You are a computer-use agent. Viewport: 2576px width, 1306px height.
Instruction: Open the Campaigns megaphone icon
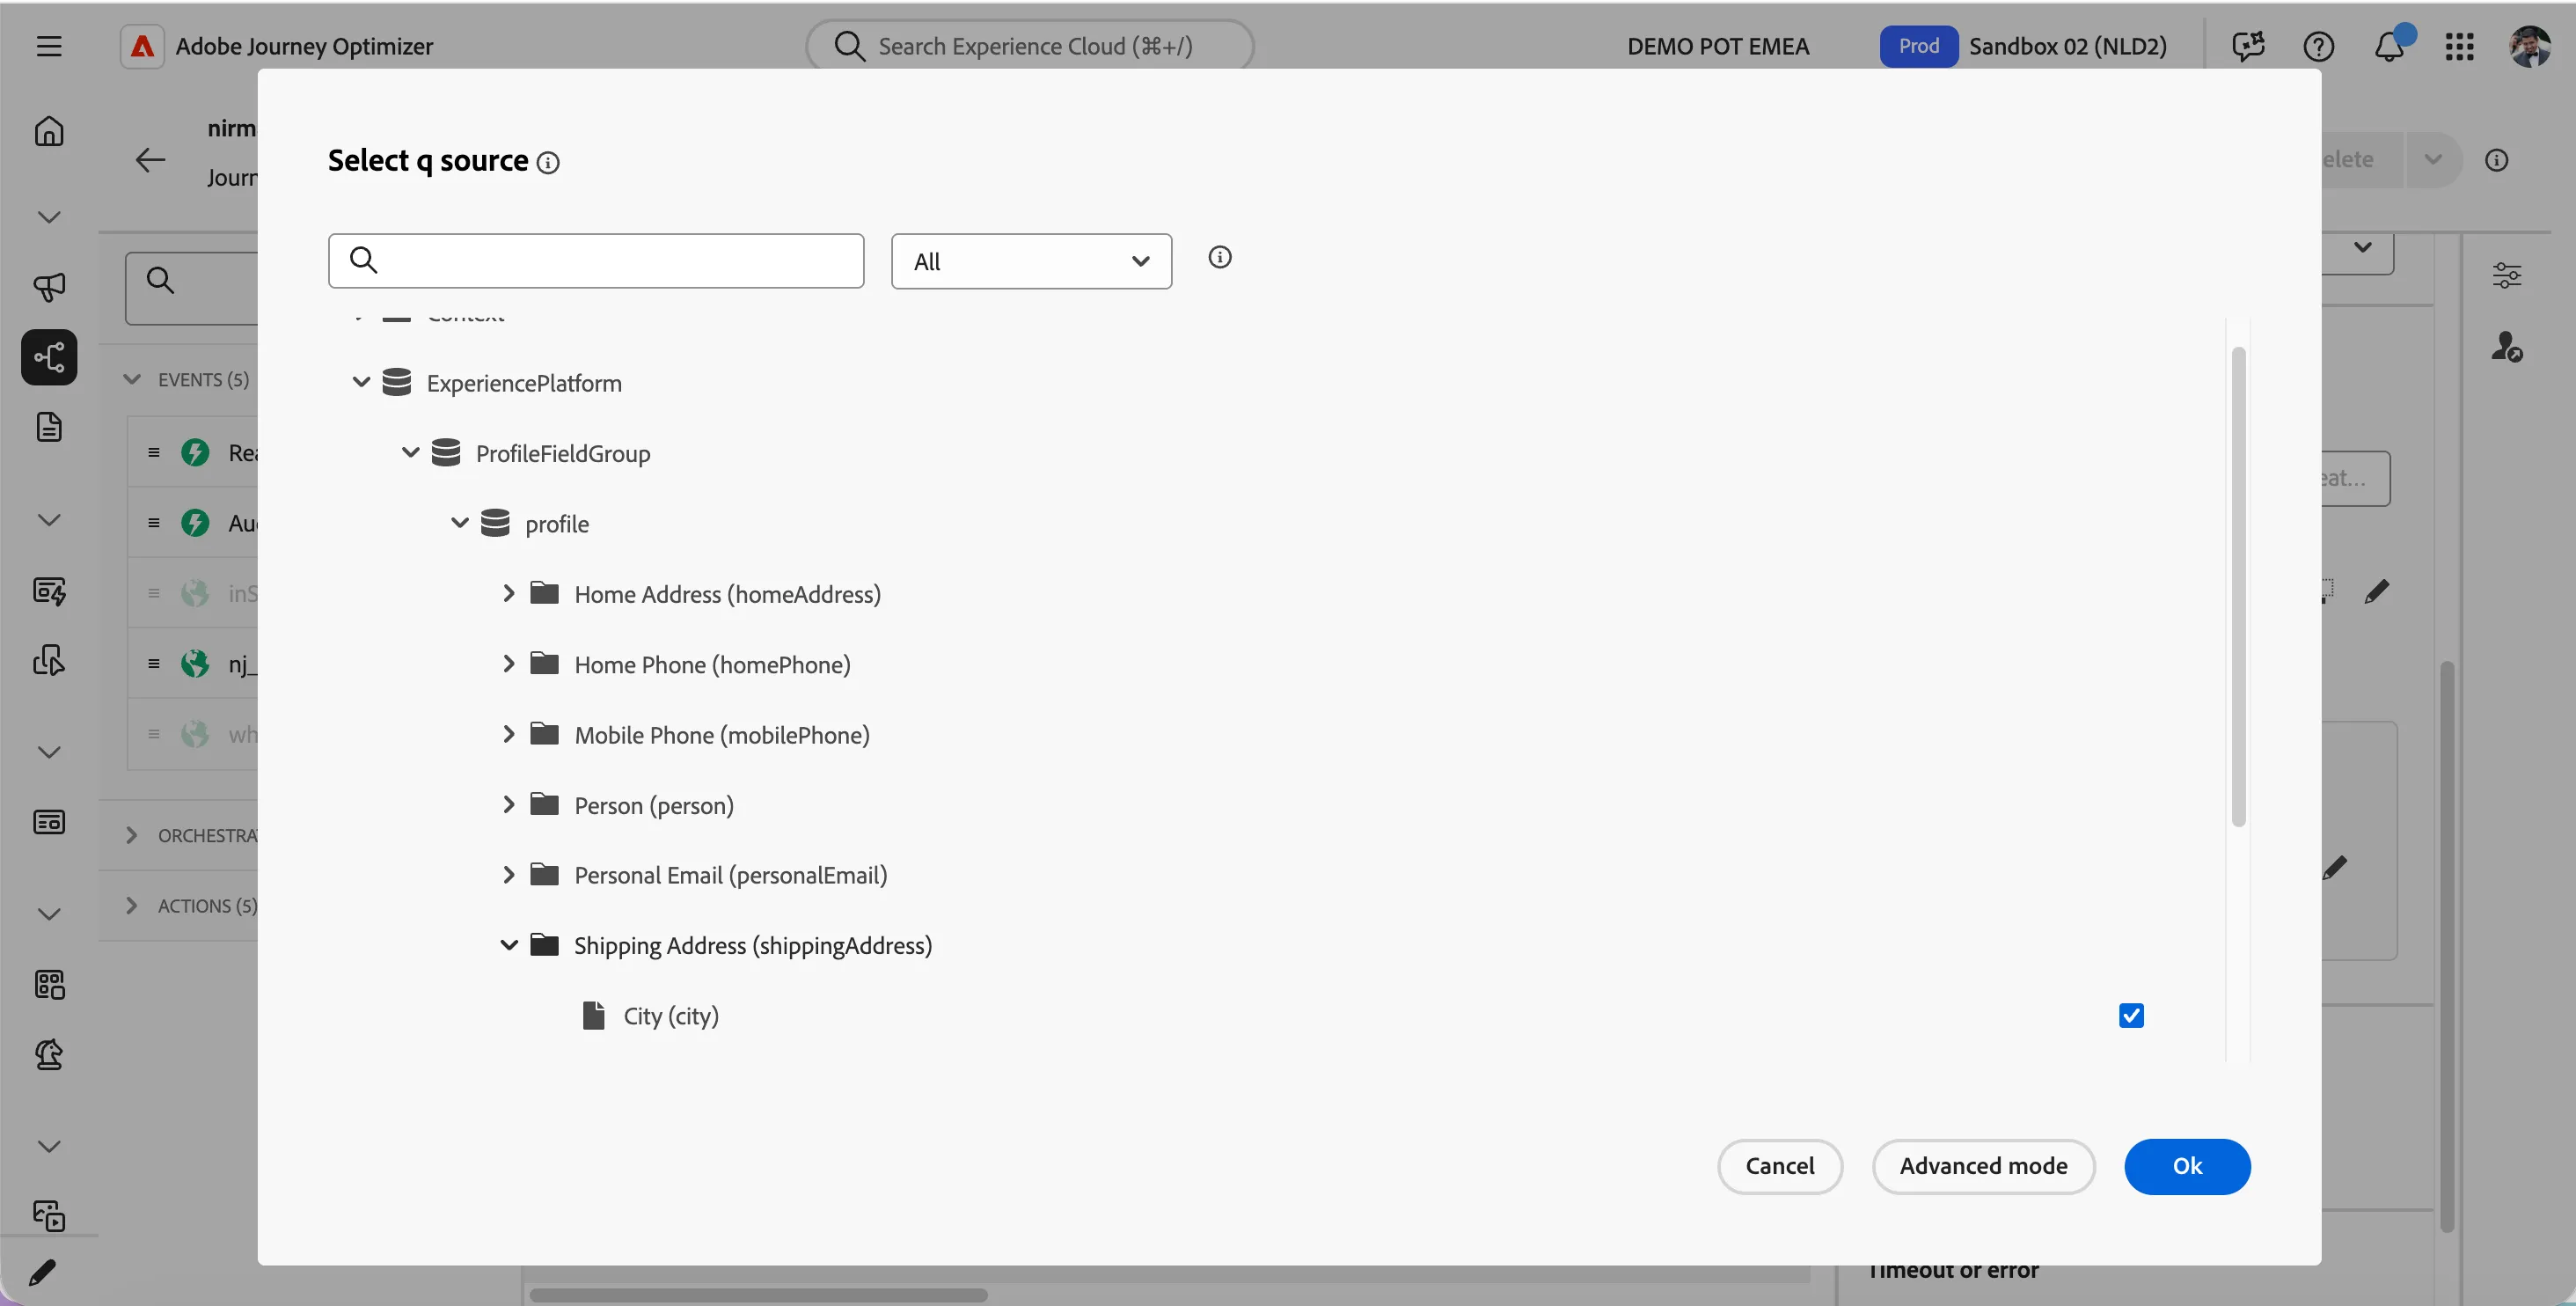point(49,287)
